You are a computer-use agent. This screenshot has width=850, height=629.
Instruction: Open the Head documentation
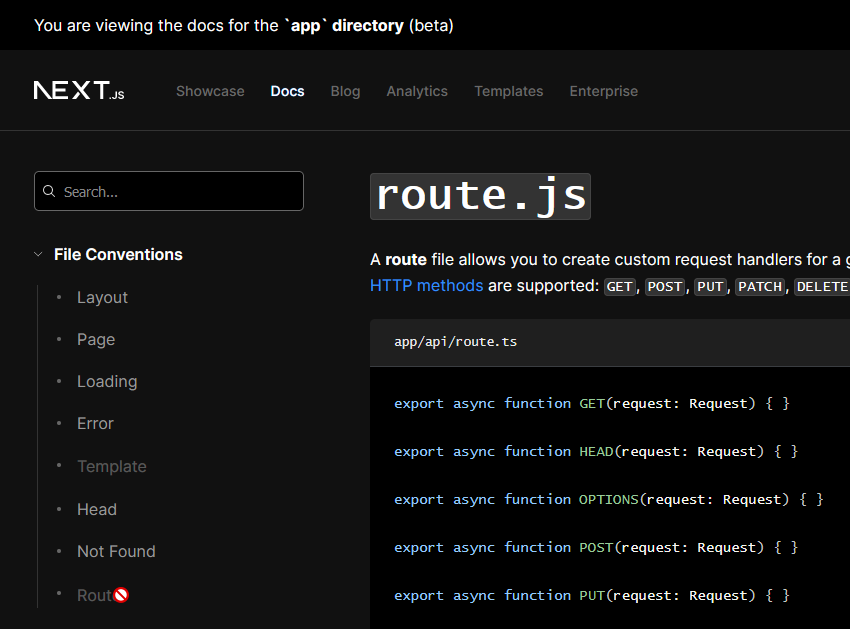coord(96,509)
